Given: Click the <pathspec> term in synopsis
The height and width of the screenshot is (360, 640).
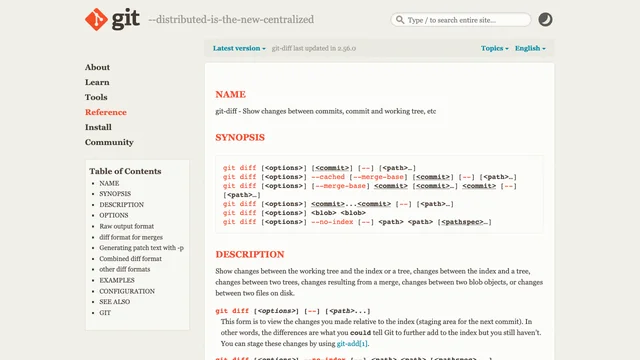Looking at the screenshot, I should click(462, 222).
